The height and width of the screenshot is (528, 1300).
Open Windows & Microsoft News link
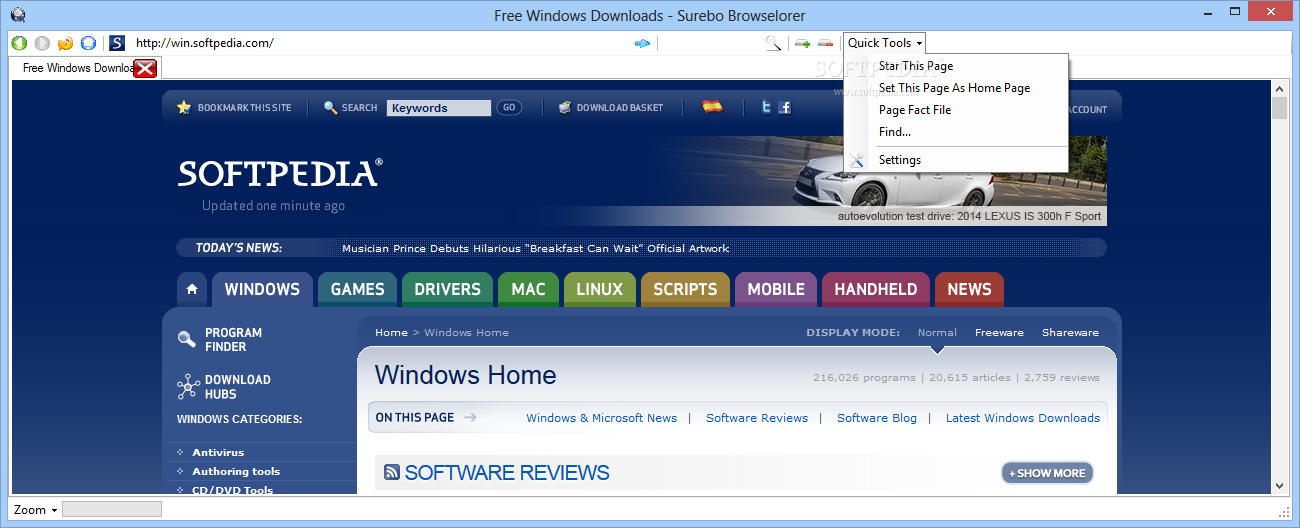point(601,418)
